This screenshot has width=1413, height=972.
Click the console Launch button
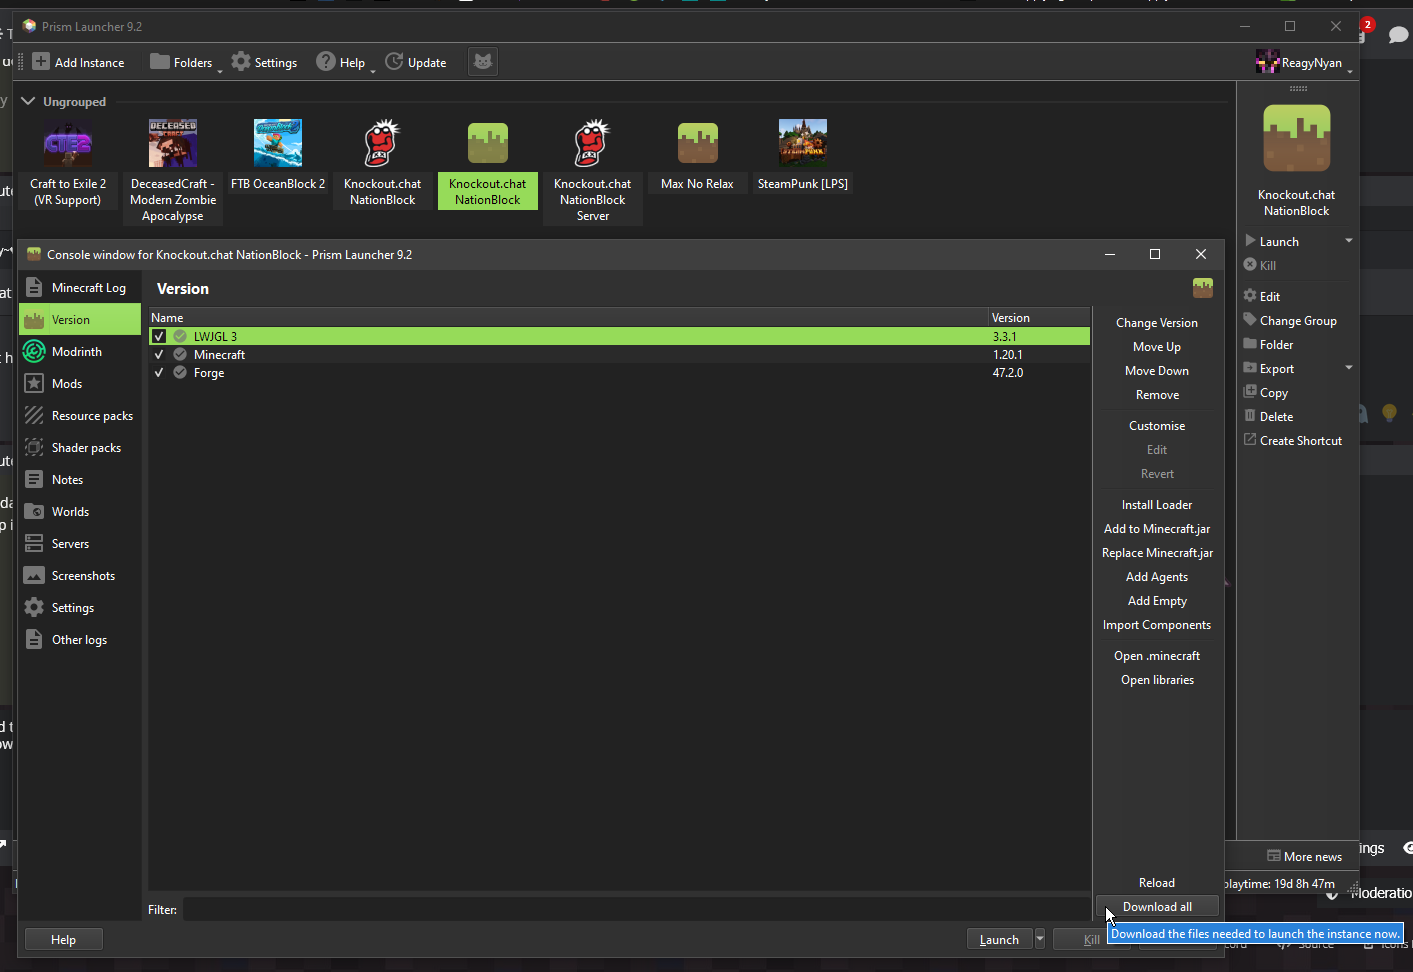point(999,940)
